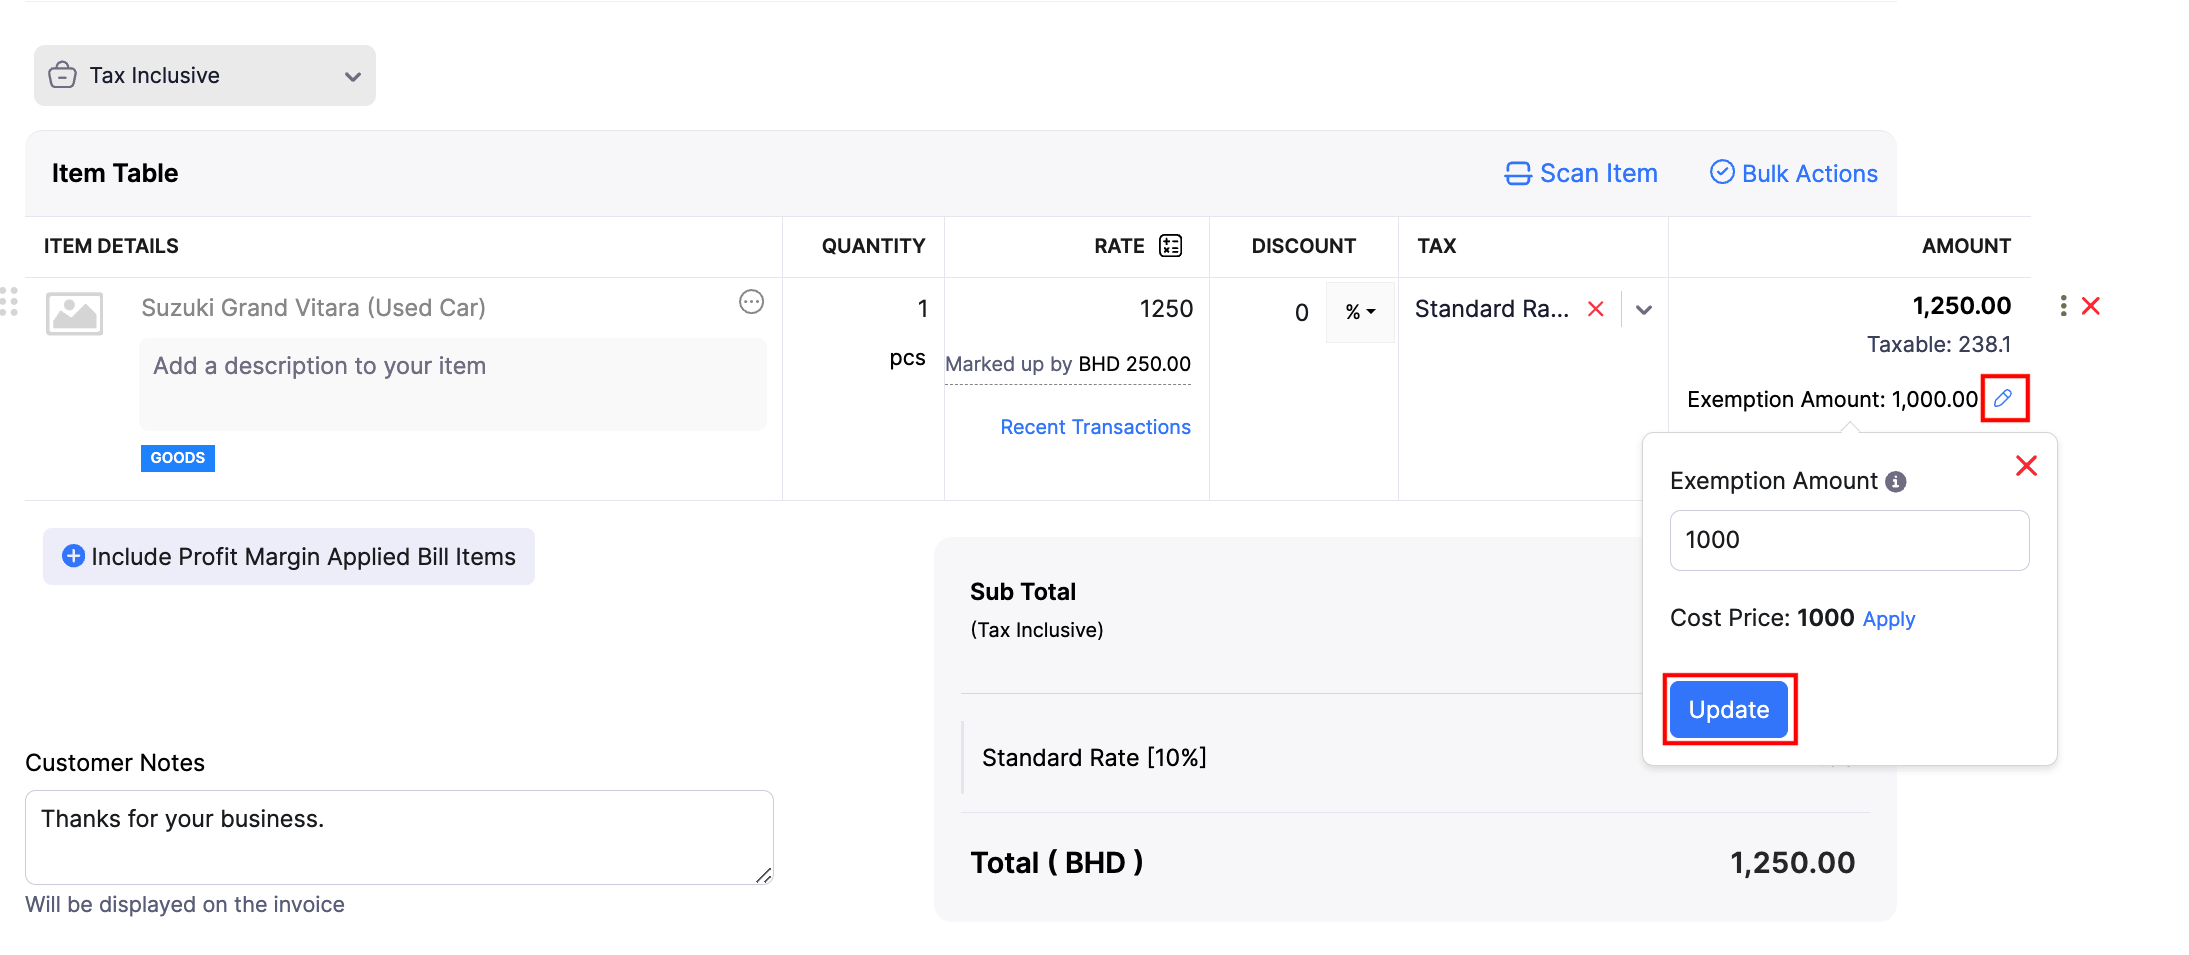Grab the row drag handle
Viewport: 2189px width, 955px height.
[10, 301]
